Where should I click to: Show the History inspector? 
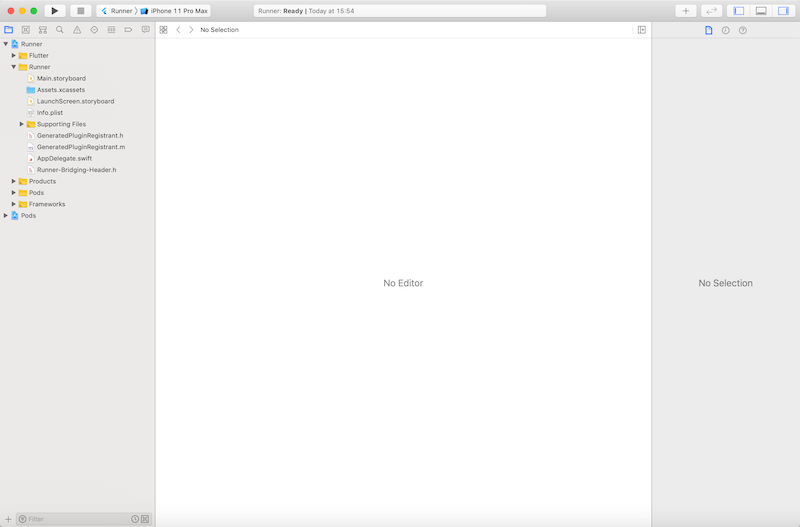click(726, 30)
